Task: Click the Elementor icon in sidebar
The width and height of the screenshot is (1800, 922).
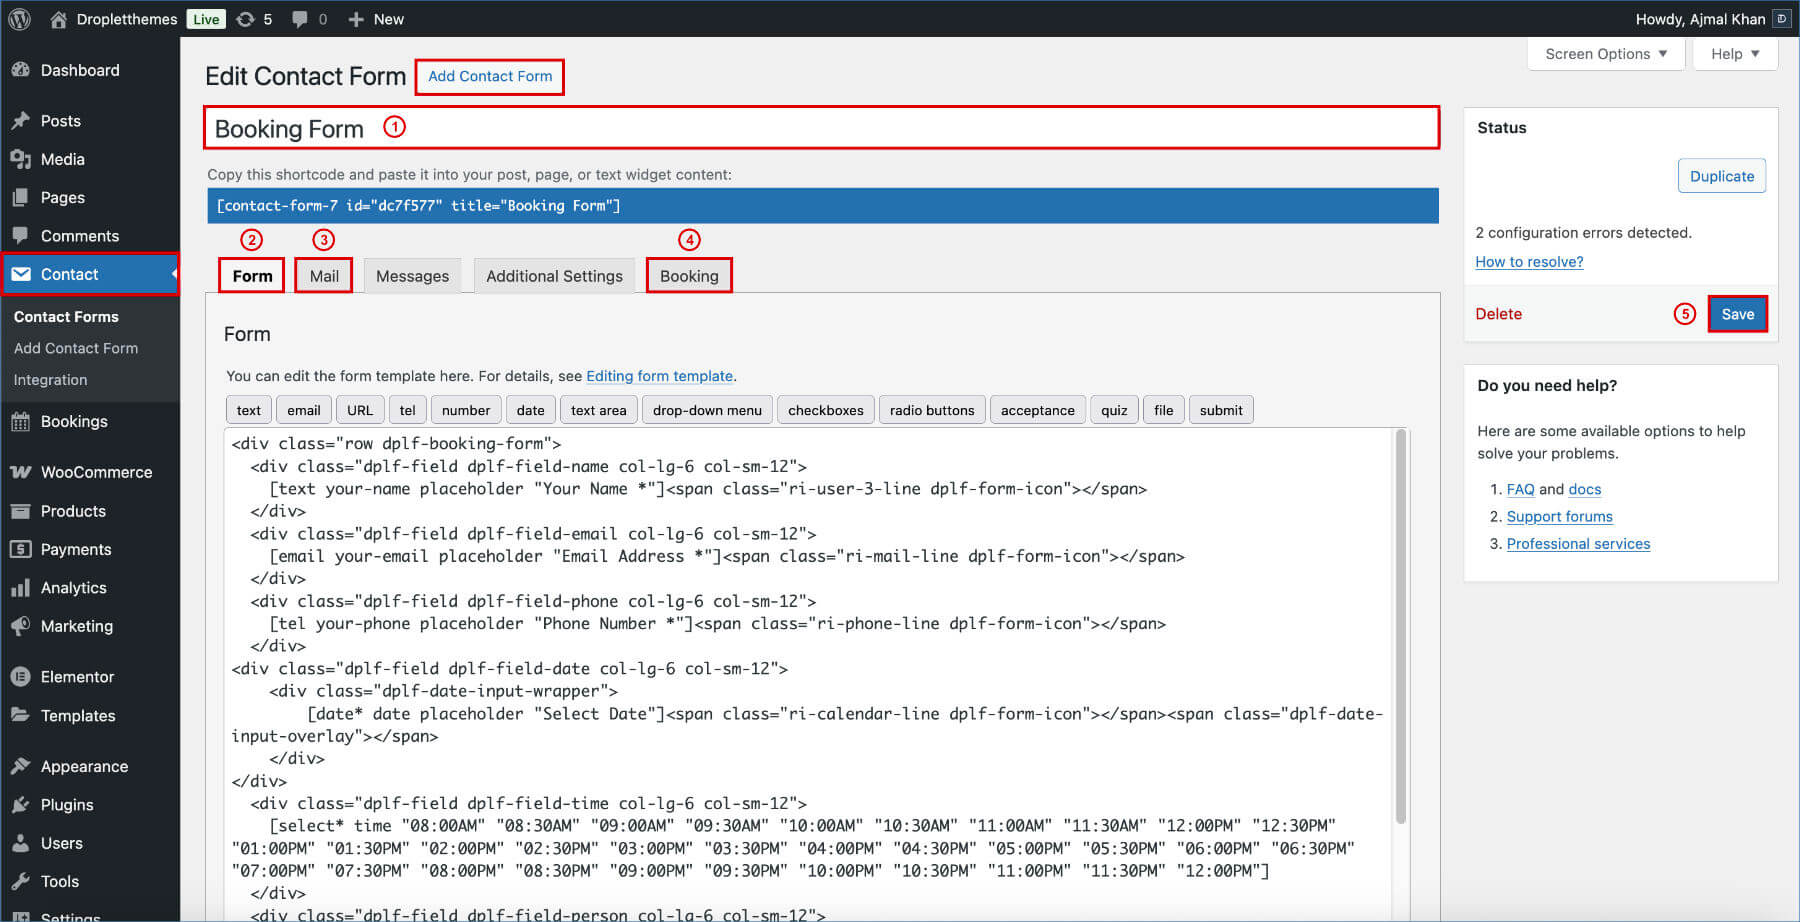Action: tap(20, 677)
